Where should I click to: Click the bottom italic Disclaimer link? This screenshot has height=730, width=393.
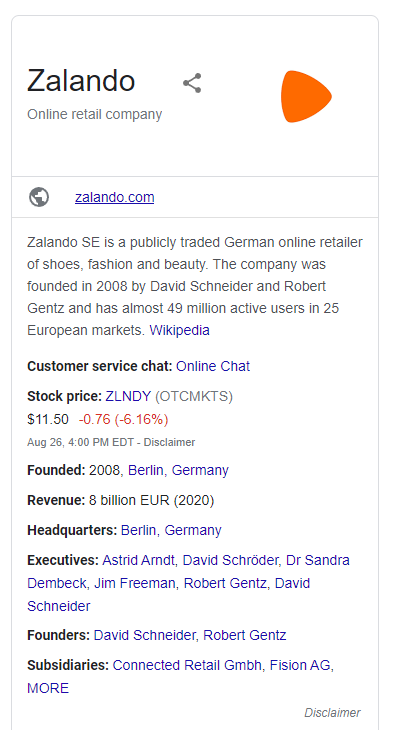coord(332,712)
